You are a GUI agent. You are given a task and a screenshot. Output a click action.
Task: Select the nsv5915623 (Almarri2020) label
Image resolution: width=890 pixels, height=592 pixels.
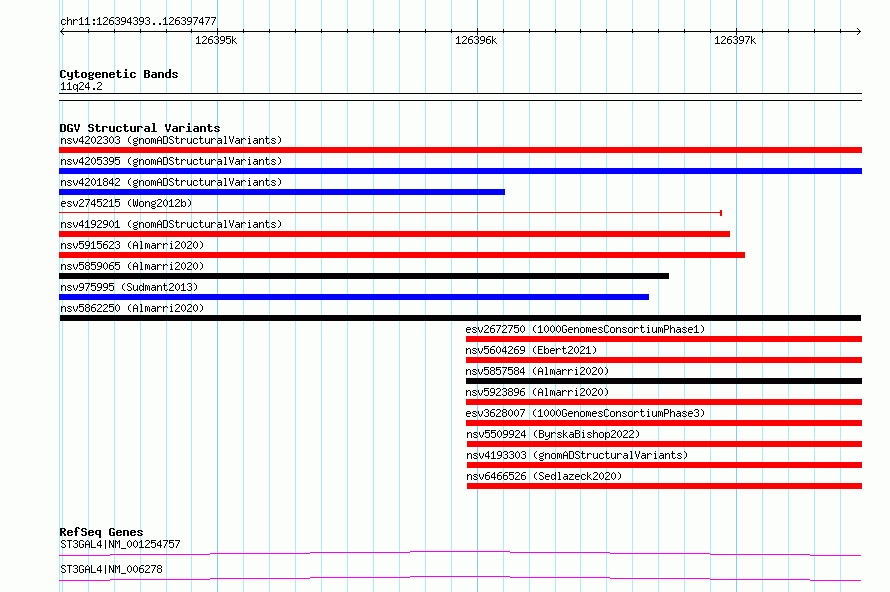click(x=132, y=245)
